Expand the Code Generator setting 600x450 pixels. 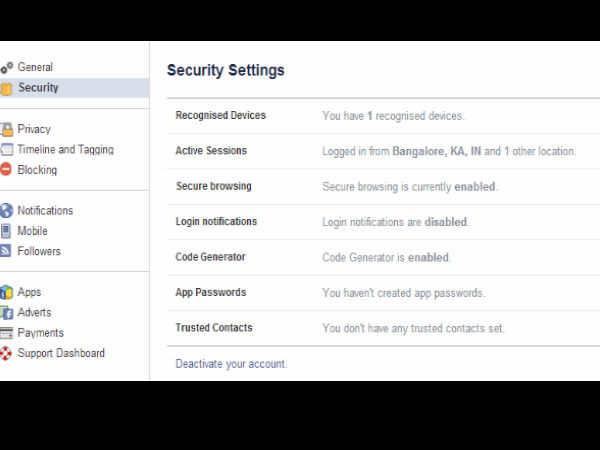tap(210, 257)
